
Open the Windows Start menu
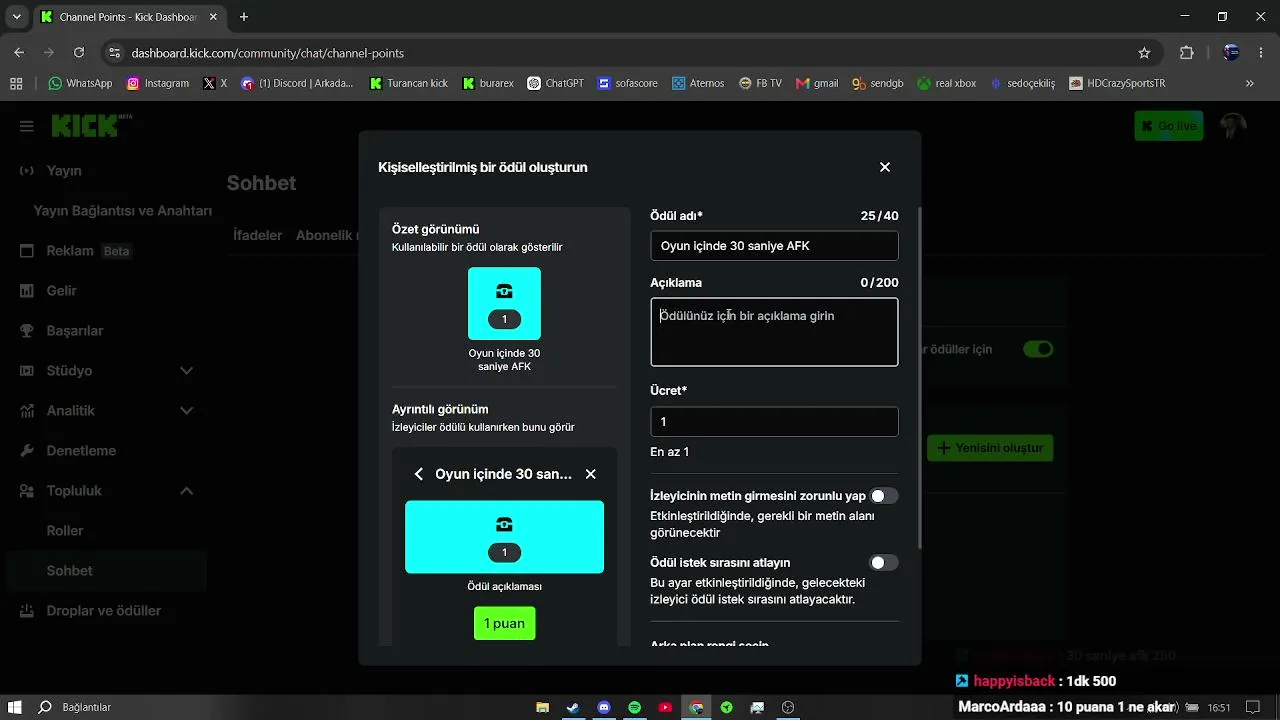[x=16, y=707]
